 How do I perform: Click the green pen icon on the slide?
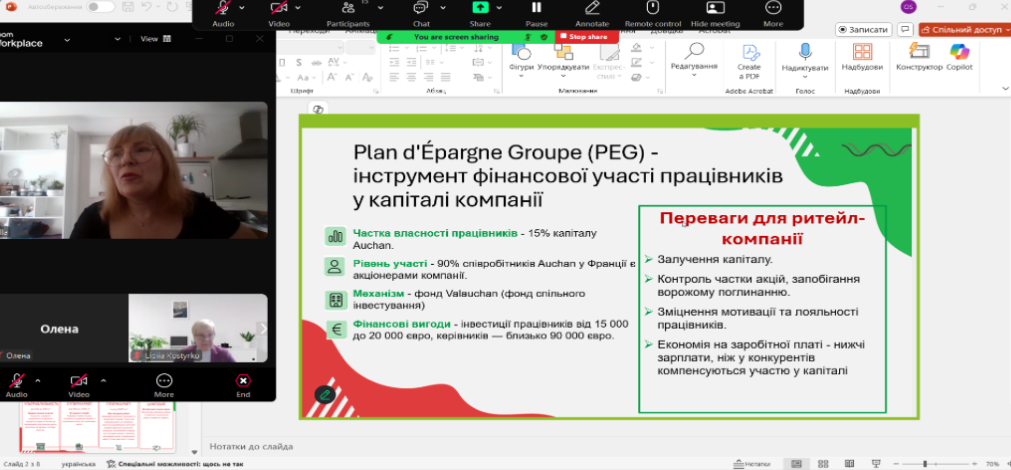325,394
